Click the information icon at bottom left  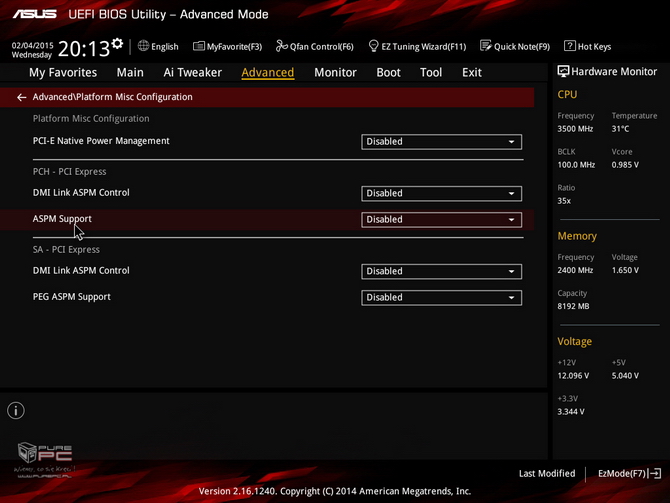16,410
